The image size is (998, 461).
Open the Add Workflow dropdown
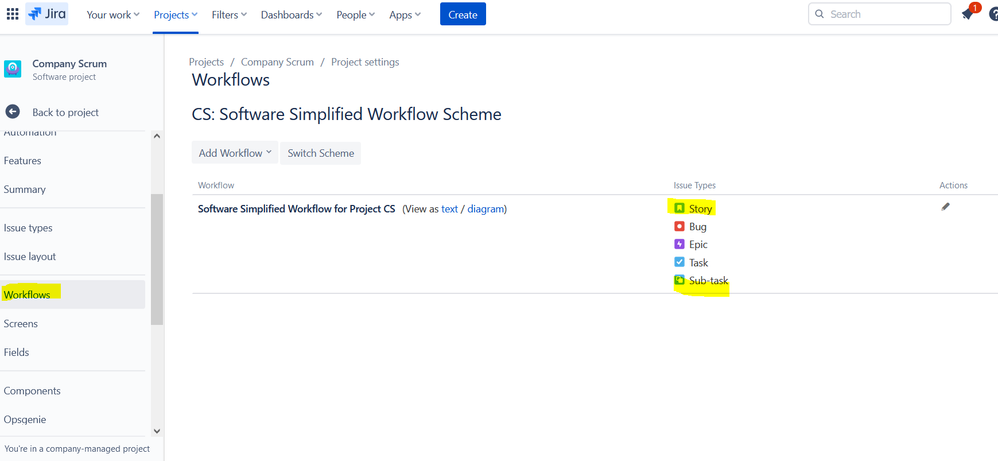pos(235,153)
